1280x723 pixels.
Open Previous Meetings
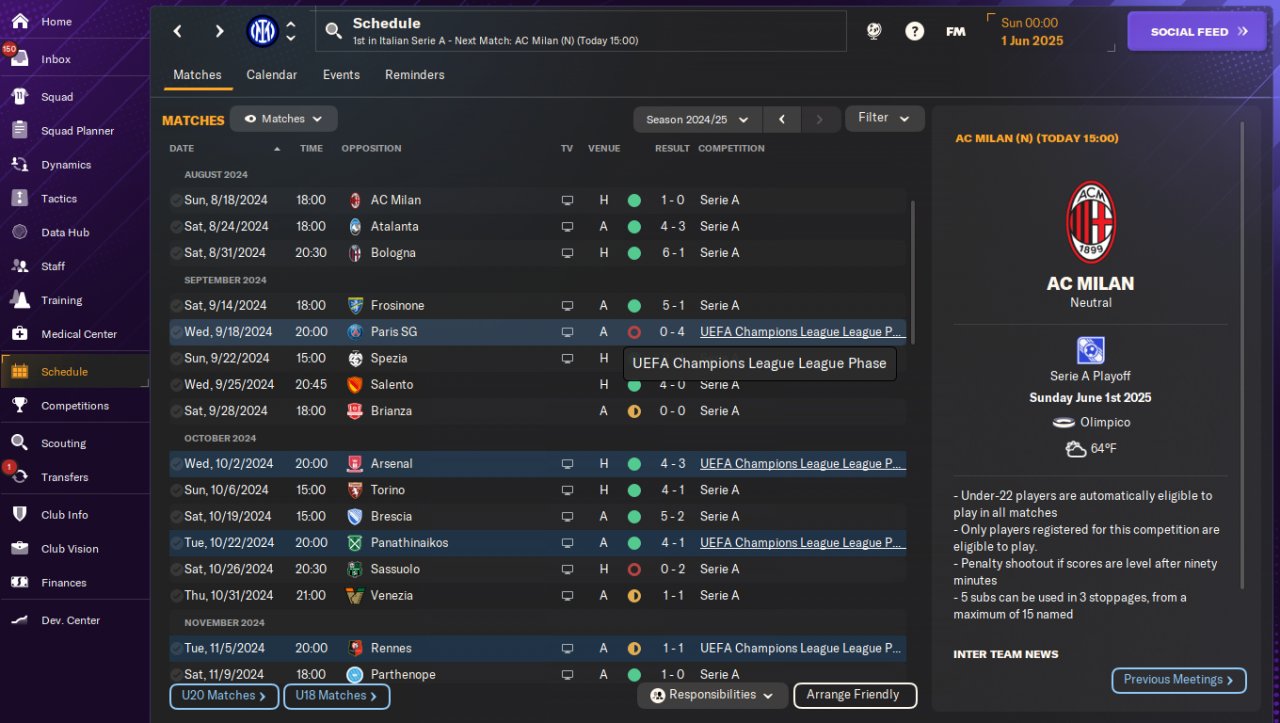[x=1178, y=680]
